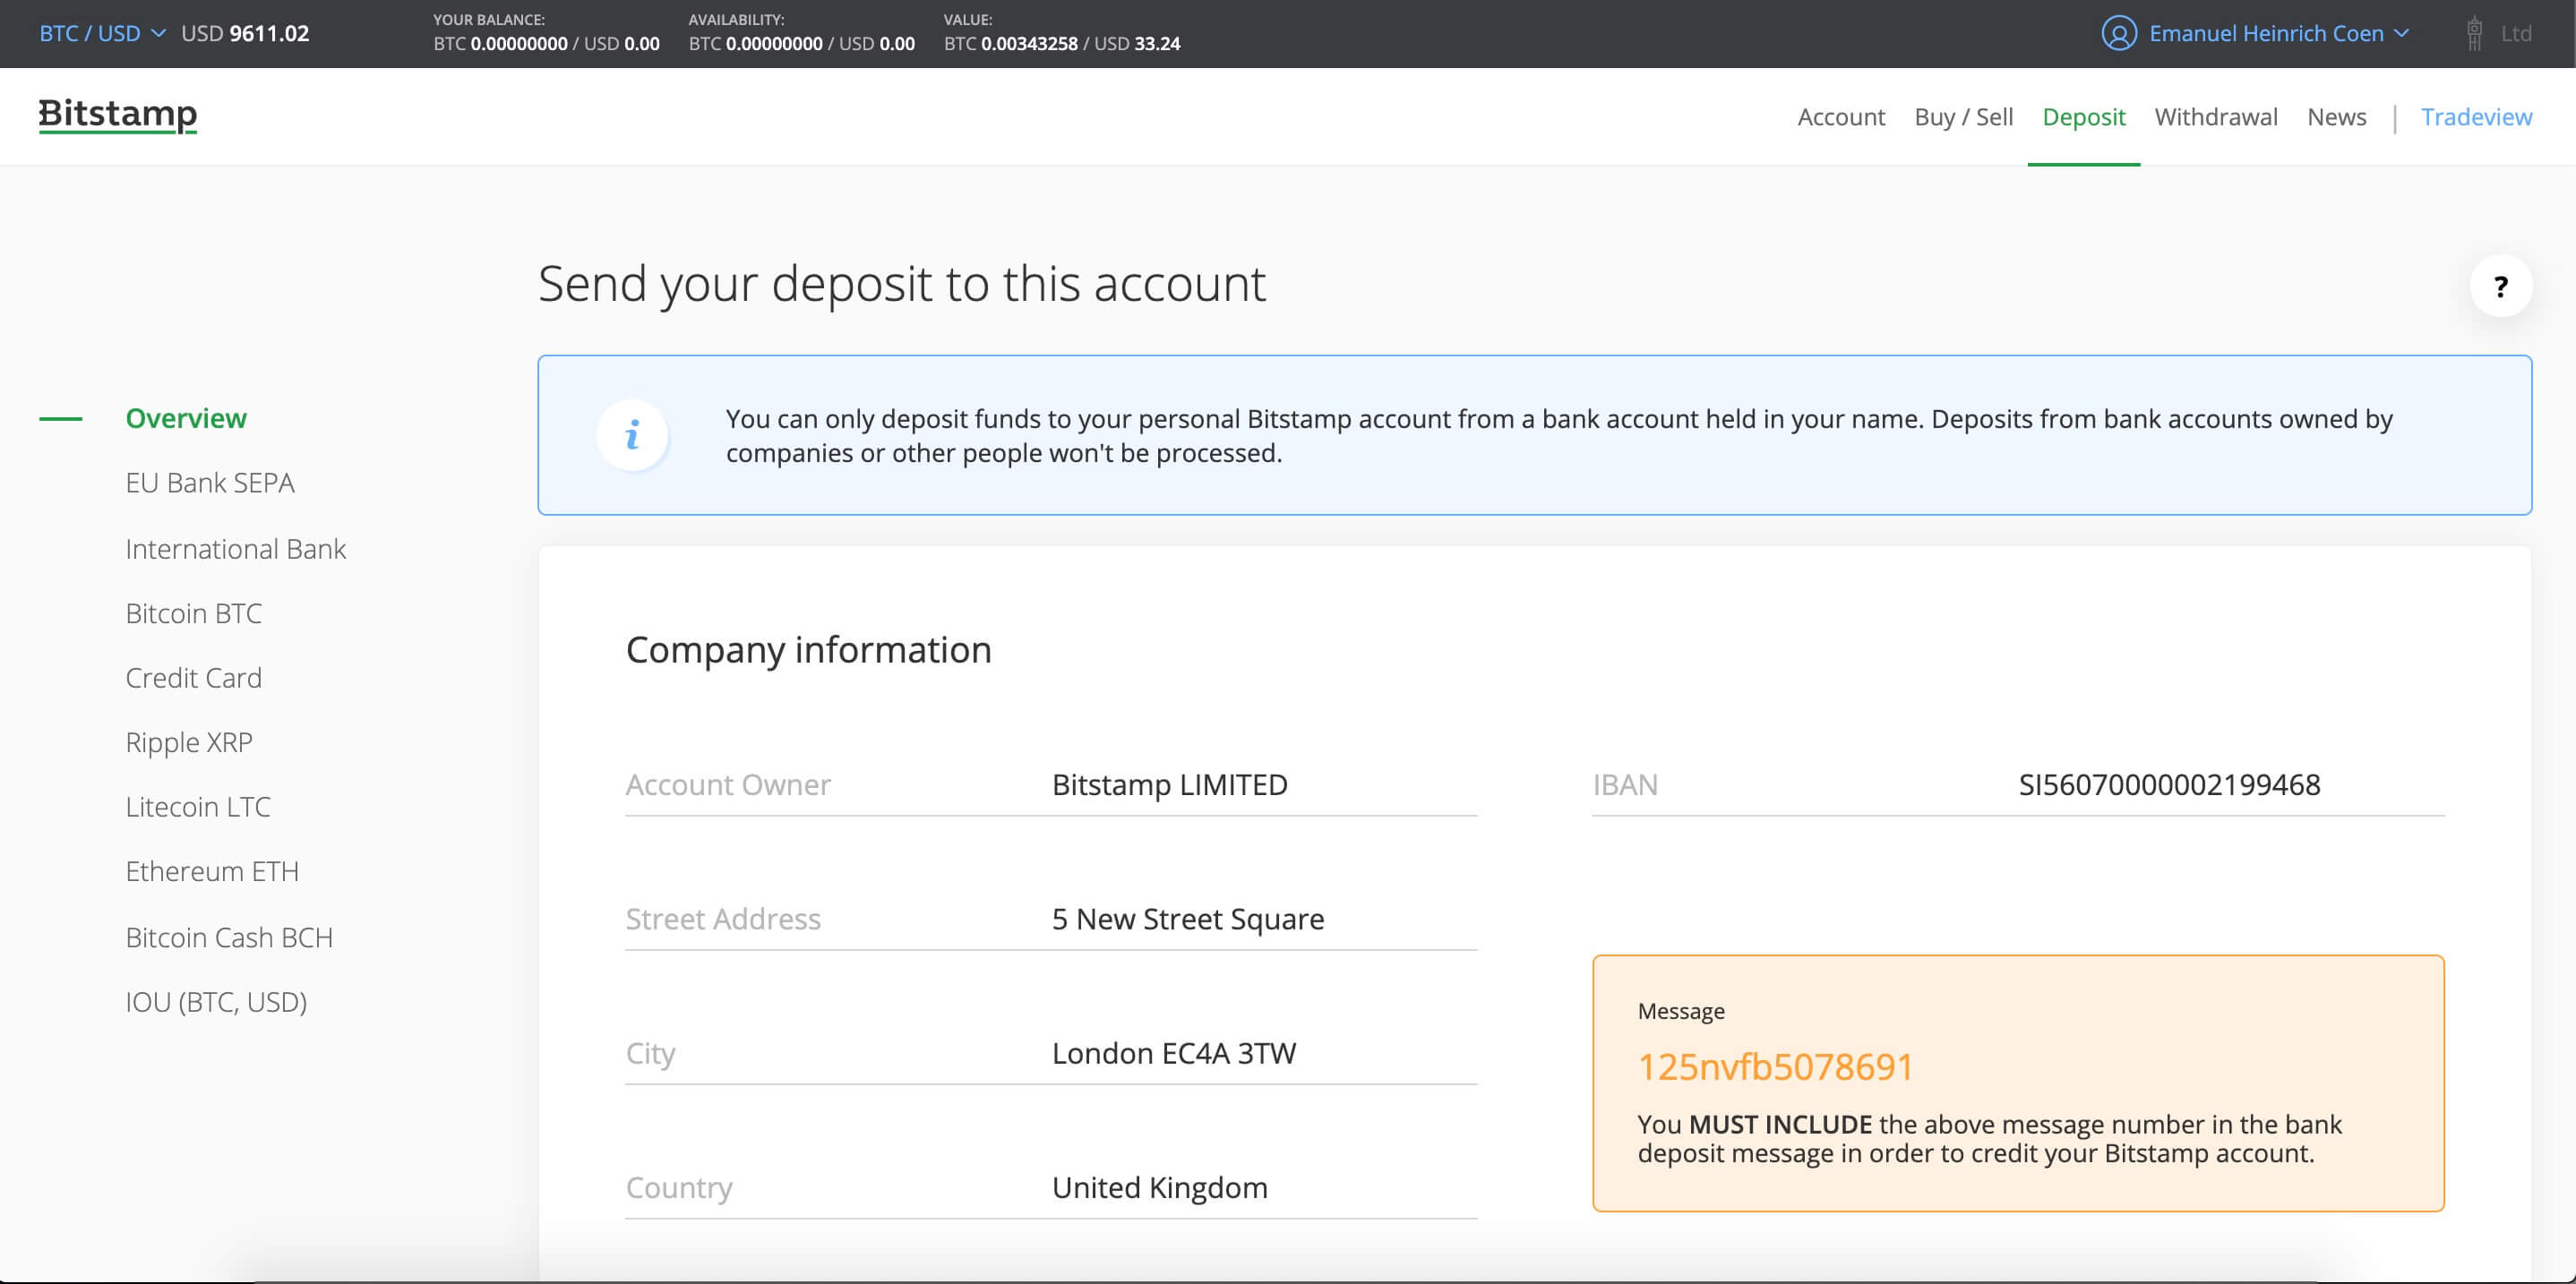
Task: Click the MUST INCLUDE warning text
Action: (x=1780, y=1124)
